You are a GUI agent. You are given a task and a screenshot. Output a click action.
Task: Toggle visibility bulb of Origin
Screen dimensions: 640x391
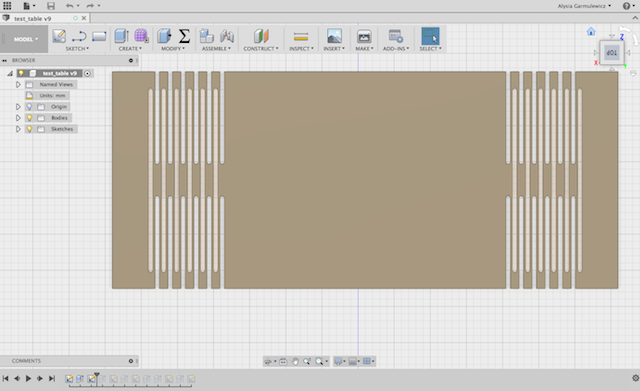point(29,107)
